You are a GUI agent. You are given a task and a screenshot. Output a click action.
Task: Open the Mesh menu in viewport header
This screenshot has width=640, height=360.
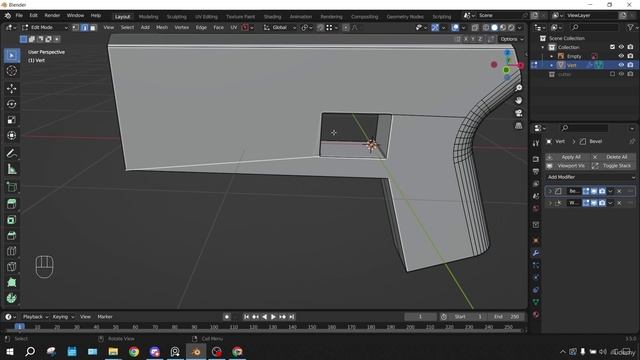pos(162,27)
